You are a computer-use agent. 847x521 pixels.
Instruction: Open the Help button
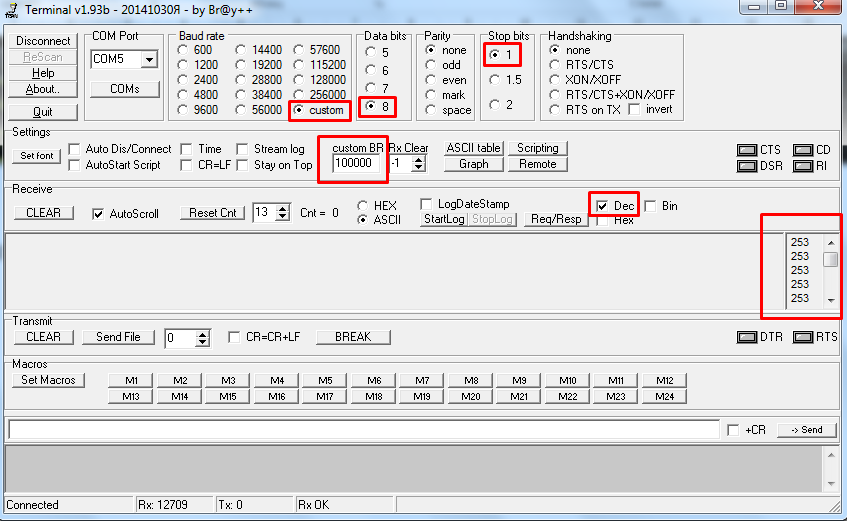coord(43,73)
